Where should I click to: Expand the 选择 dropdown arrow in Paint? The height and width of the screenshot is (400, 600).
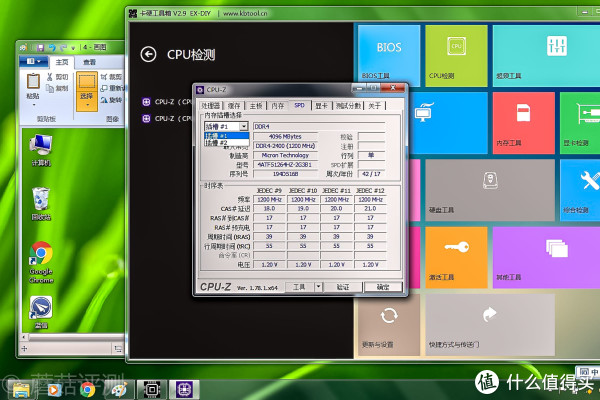click(x=87, y=104)
